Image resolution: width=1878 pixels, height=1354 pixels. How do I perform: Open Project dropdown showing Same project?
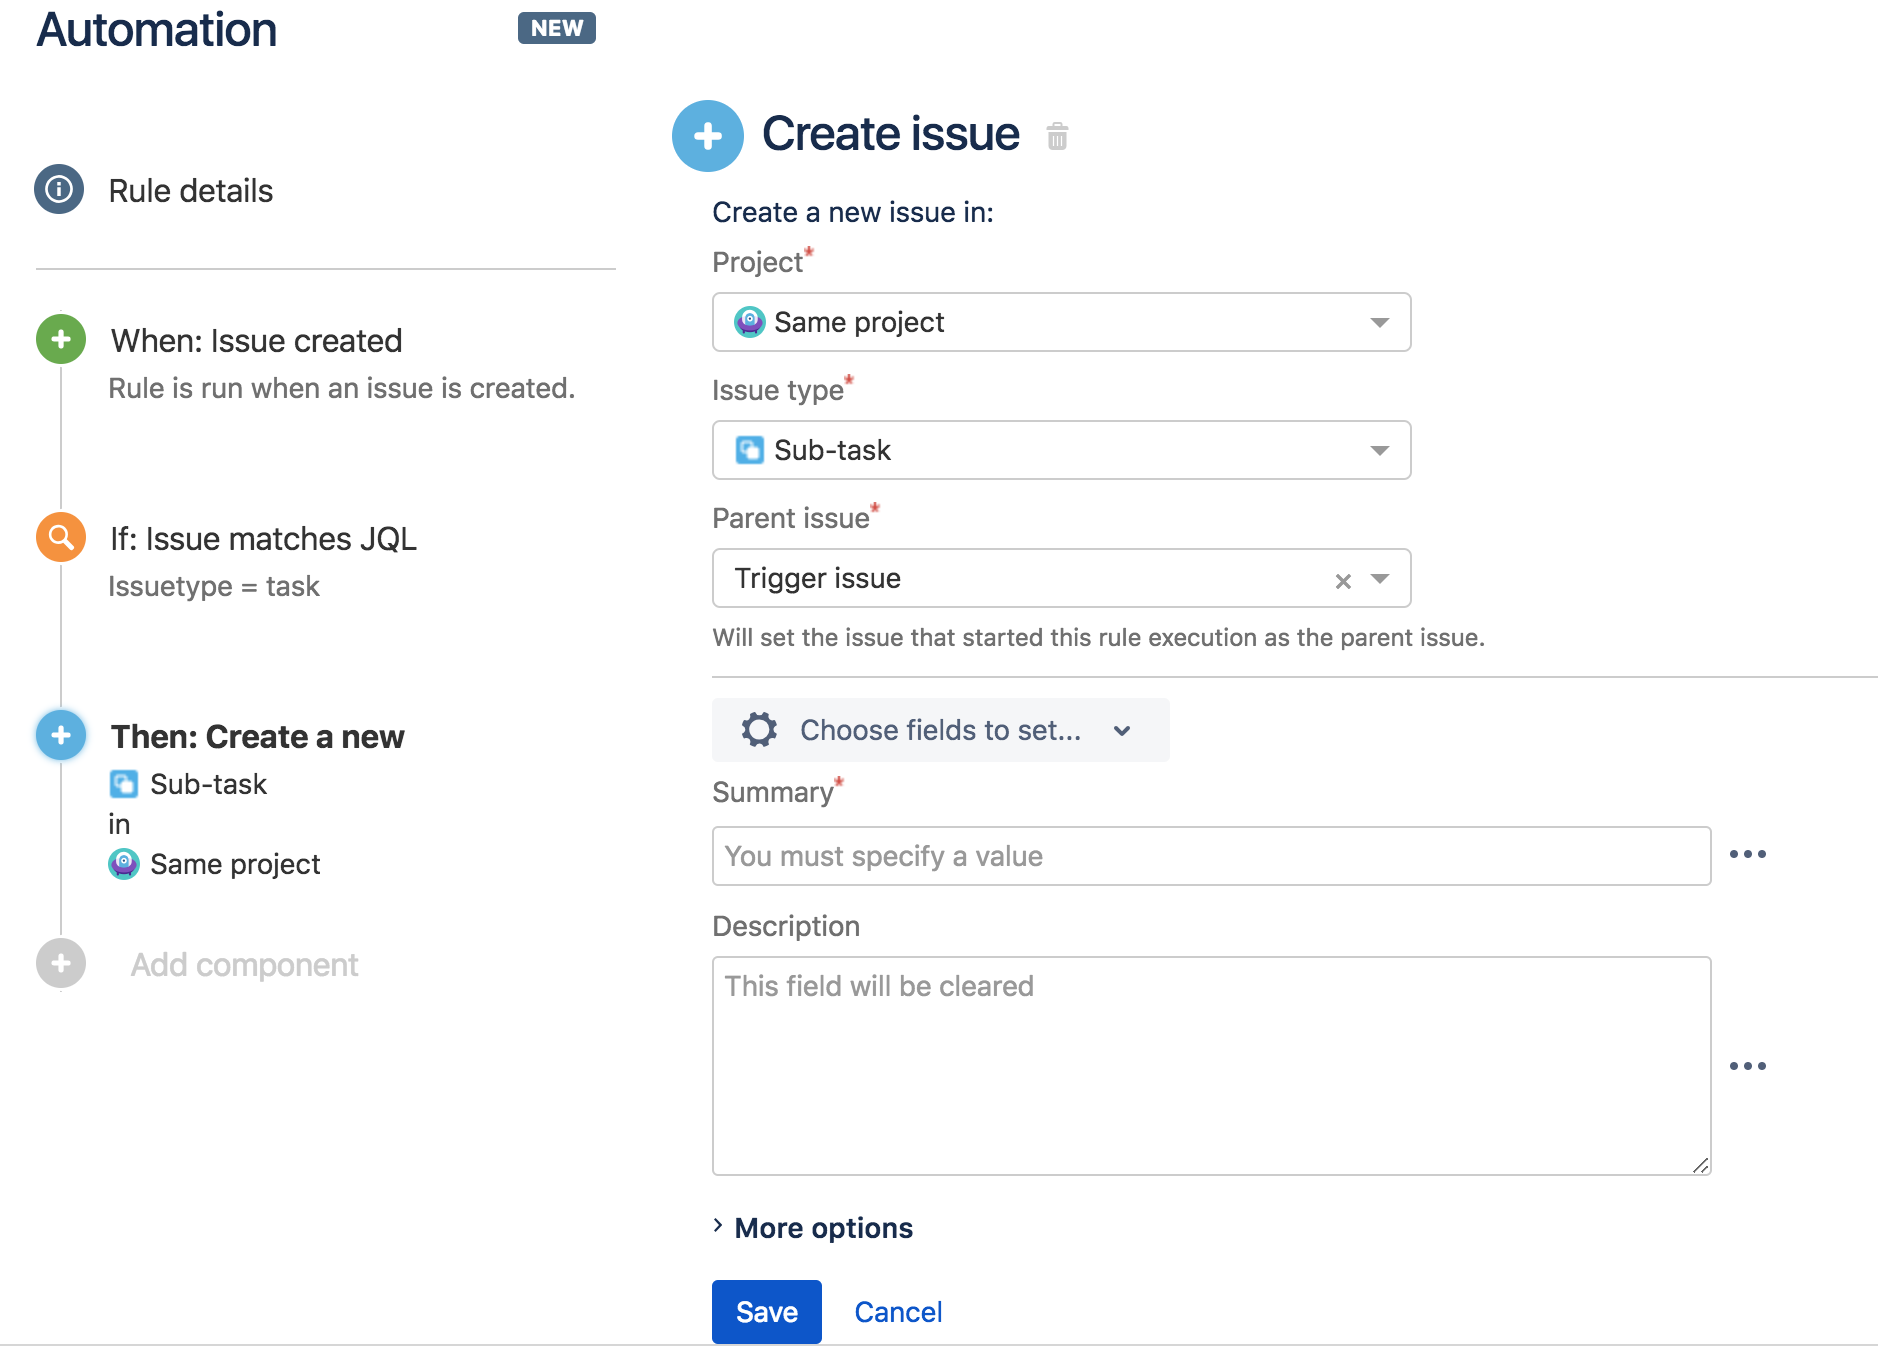tap(1061, 322)
